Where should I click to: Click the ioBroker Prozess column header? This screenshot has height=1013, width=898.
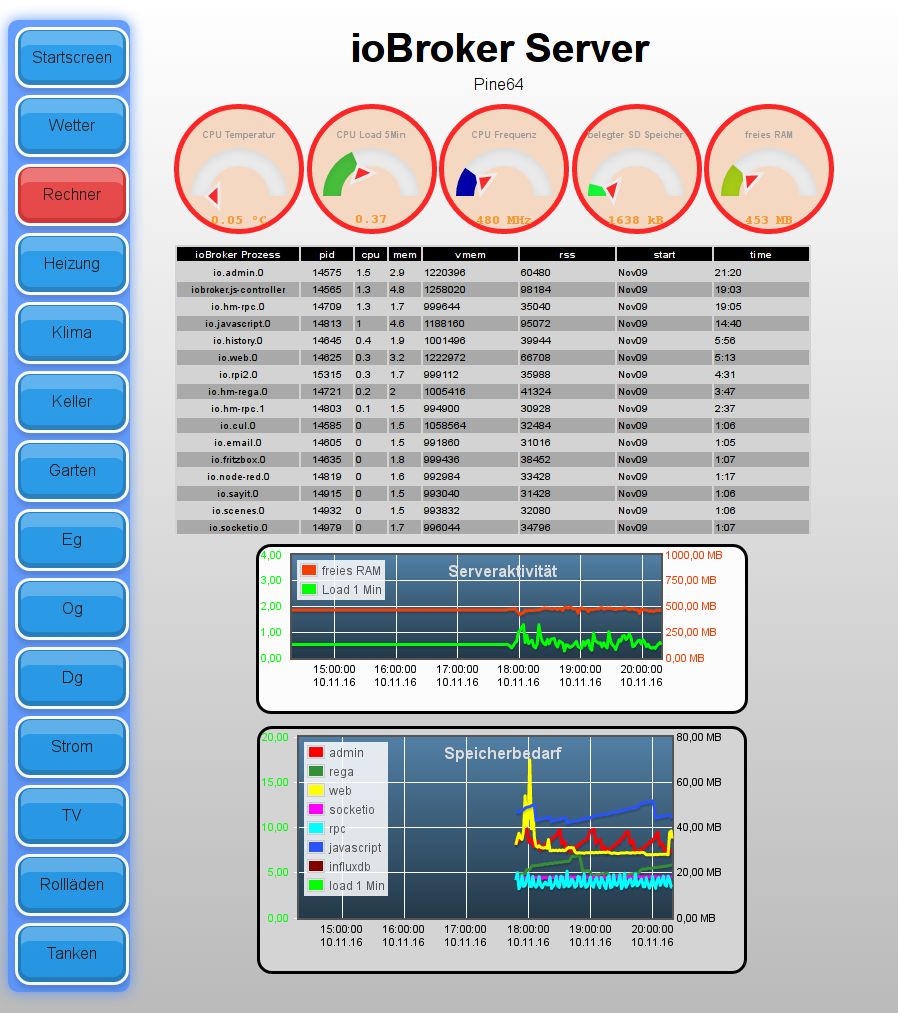click(x=238, y=255)
